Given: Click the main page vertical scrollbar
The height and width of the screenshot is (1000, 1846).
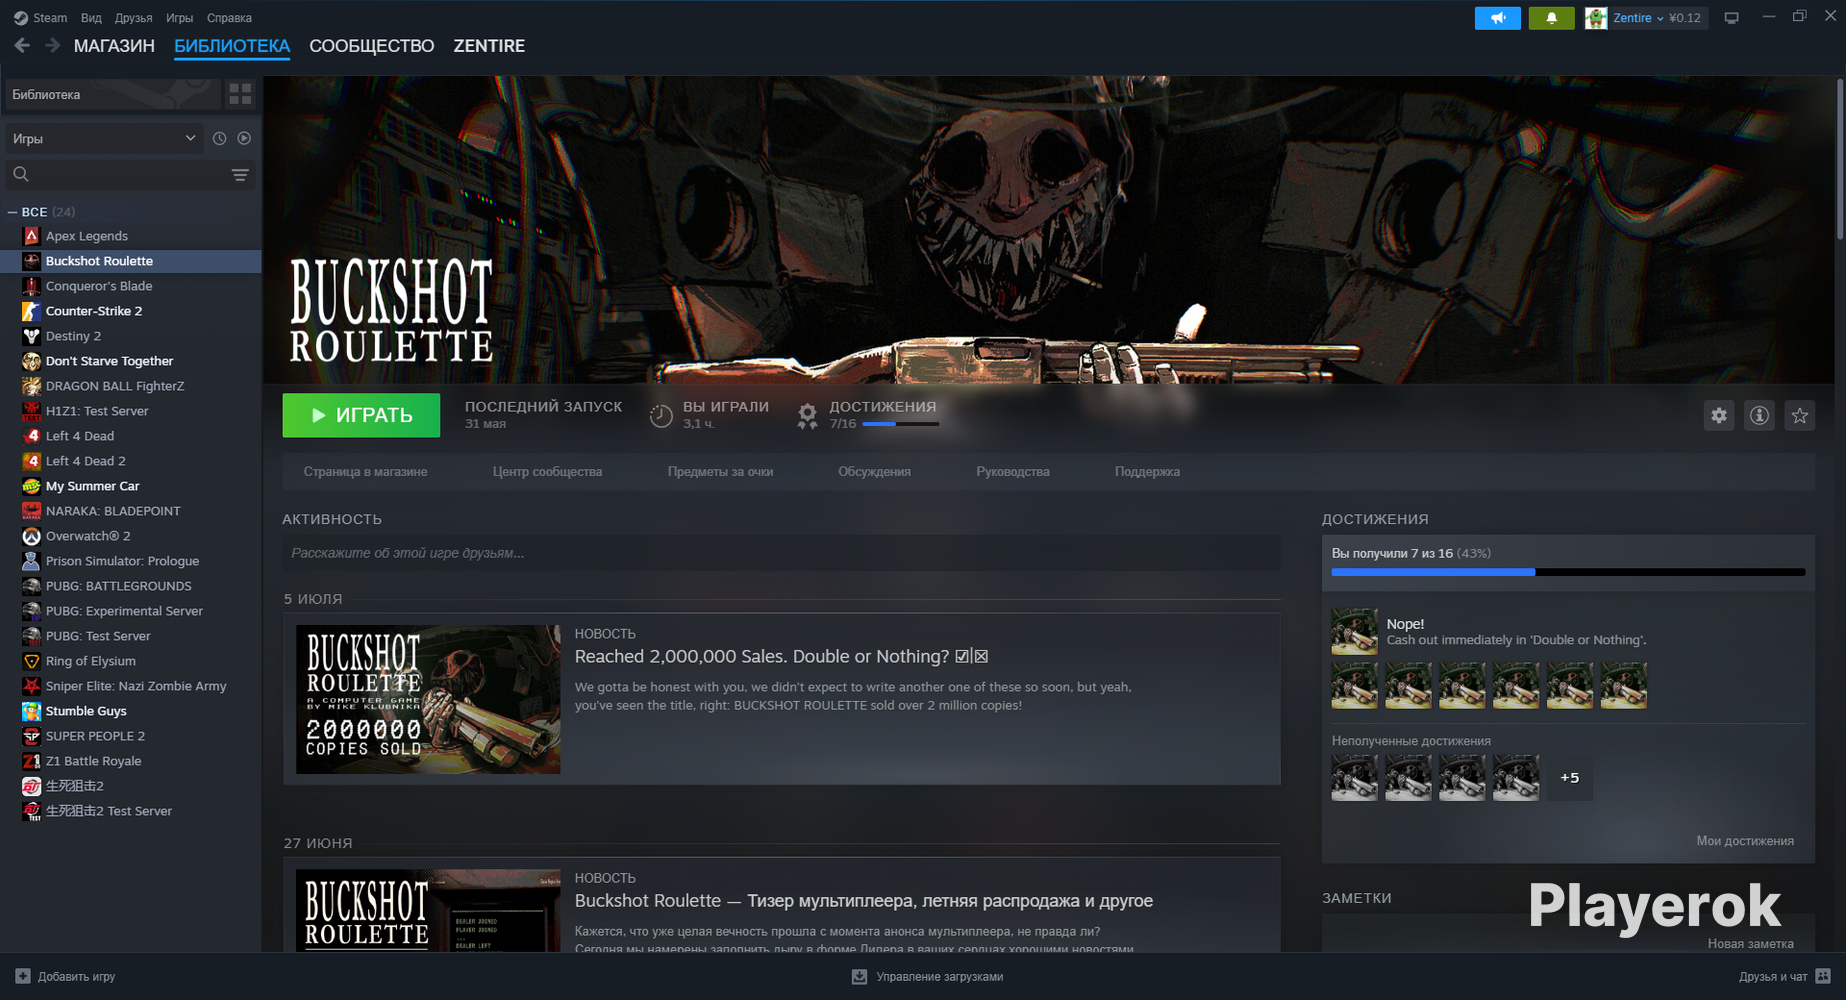Looking at the screenshot, I should pos(1840,160).
